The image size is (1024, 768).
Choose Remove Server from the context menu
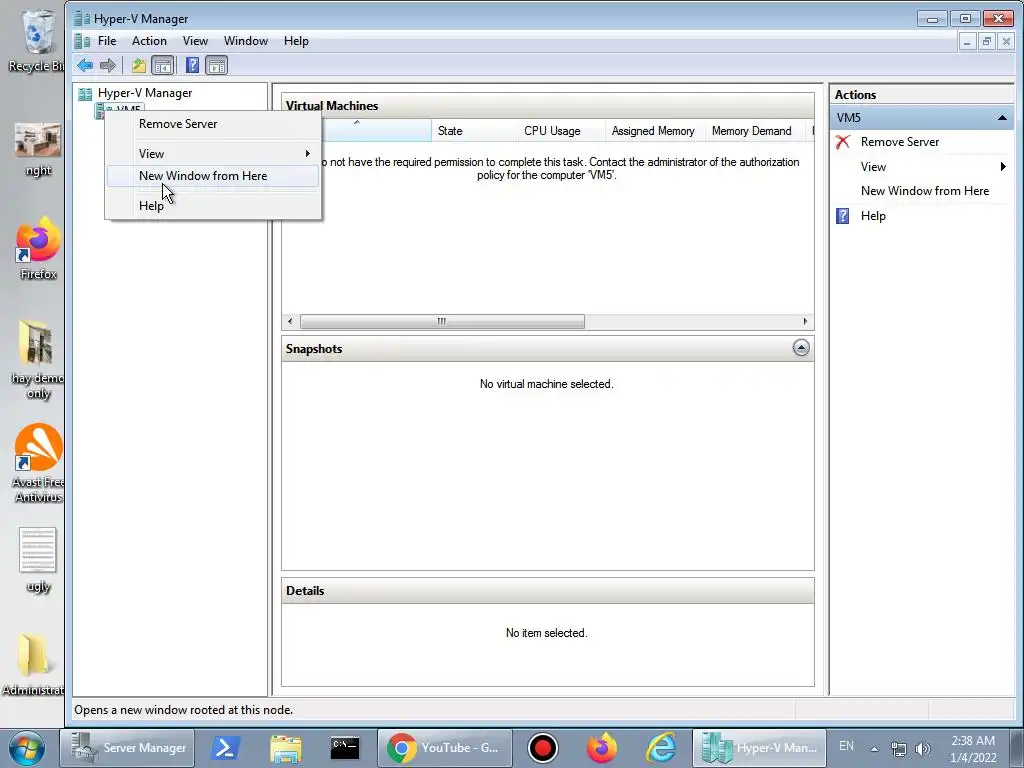point(213,124)
